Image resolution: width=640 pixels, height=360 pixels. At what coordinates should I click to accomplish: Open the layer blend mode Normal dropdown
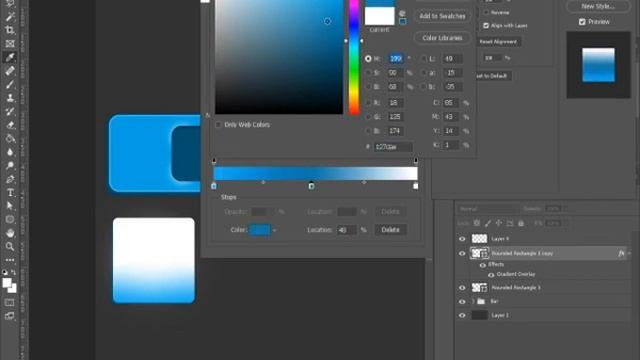pos(487,209)
